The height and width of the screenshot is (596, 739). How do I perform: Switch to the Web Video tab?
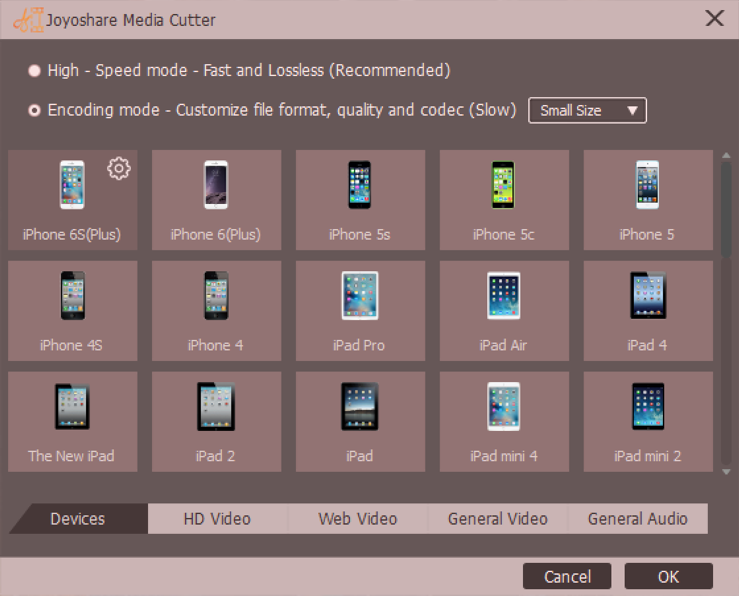[x=358, y=519]
